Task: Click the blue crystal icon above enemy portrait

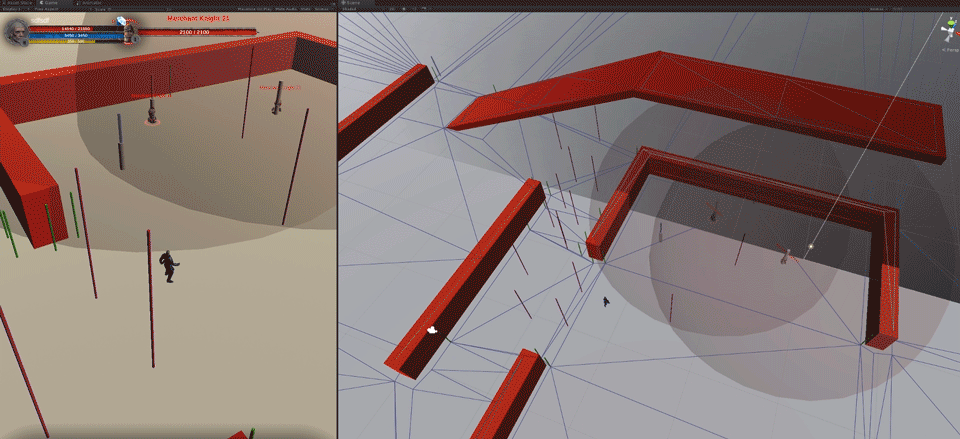Action: click(x=122, y=19)
